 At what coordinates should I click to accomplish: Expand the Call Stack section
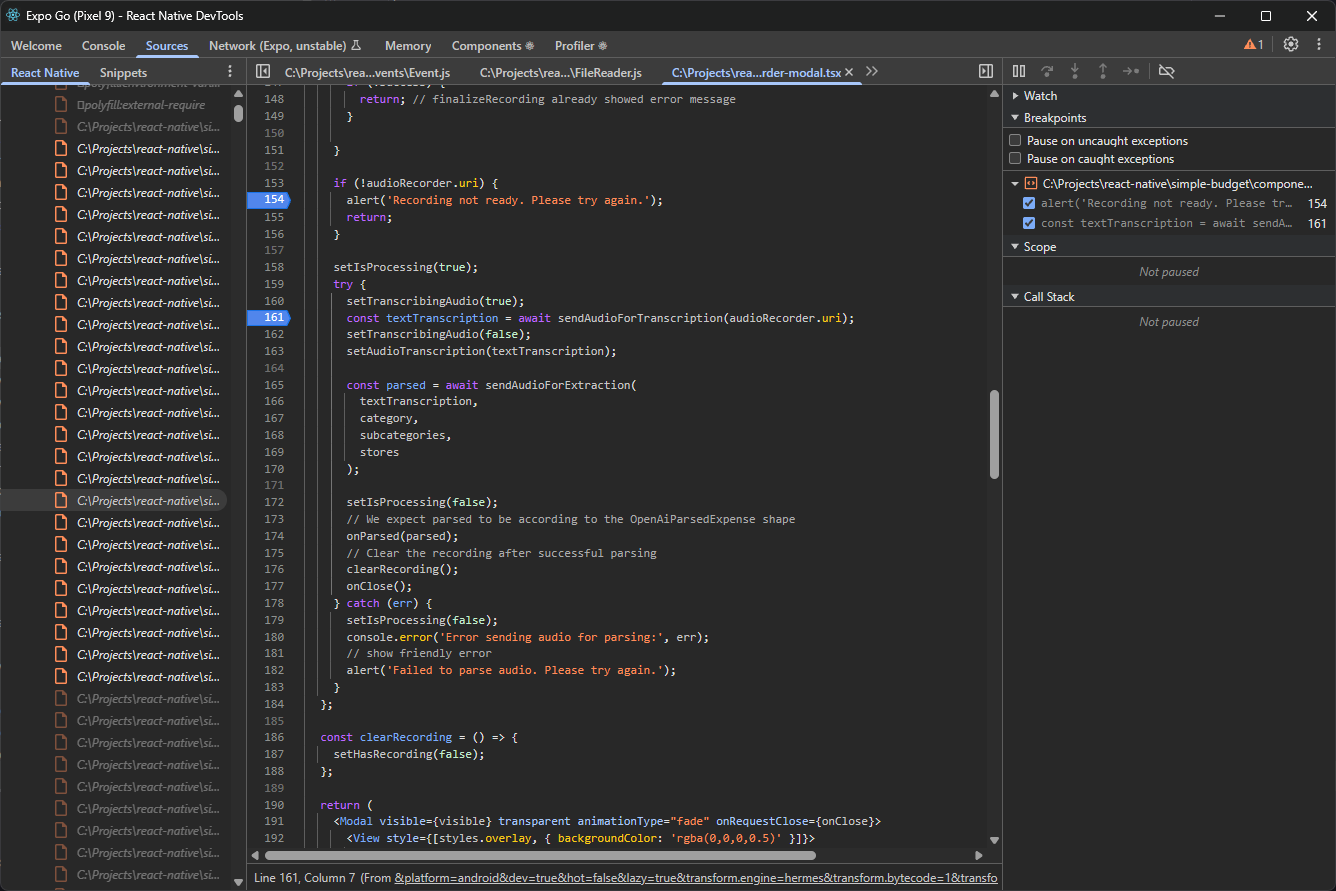(x=1015, y=296)
